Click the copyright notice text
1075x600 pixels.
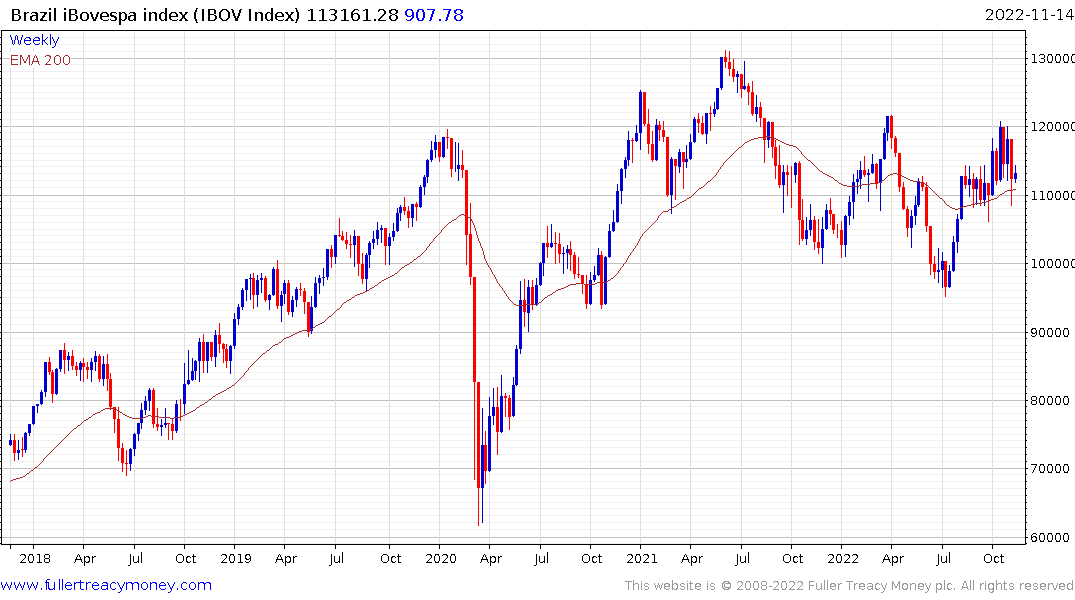tap(849, 586)
